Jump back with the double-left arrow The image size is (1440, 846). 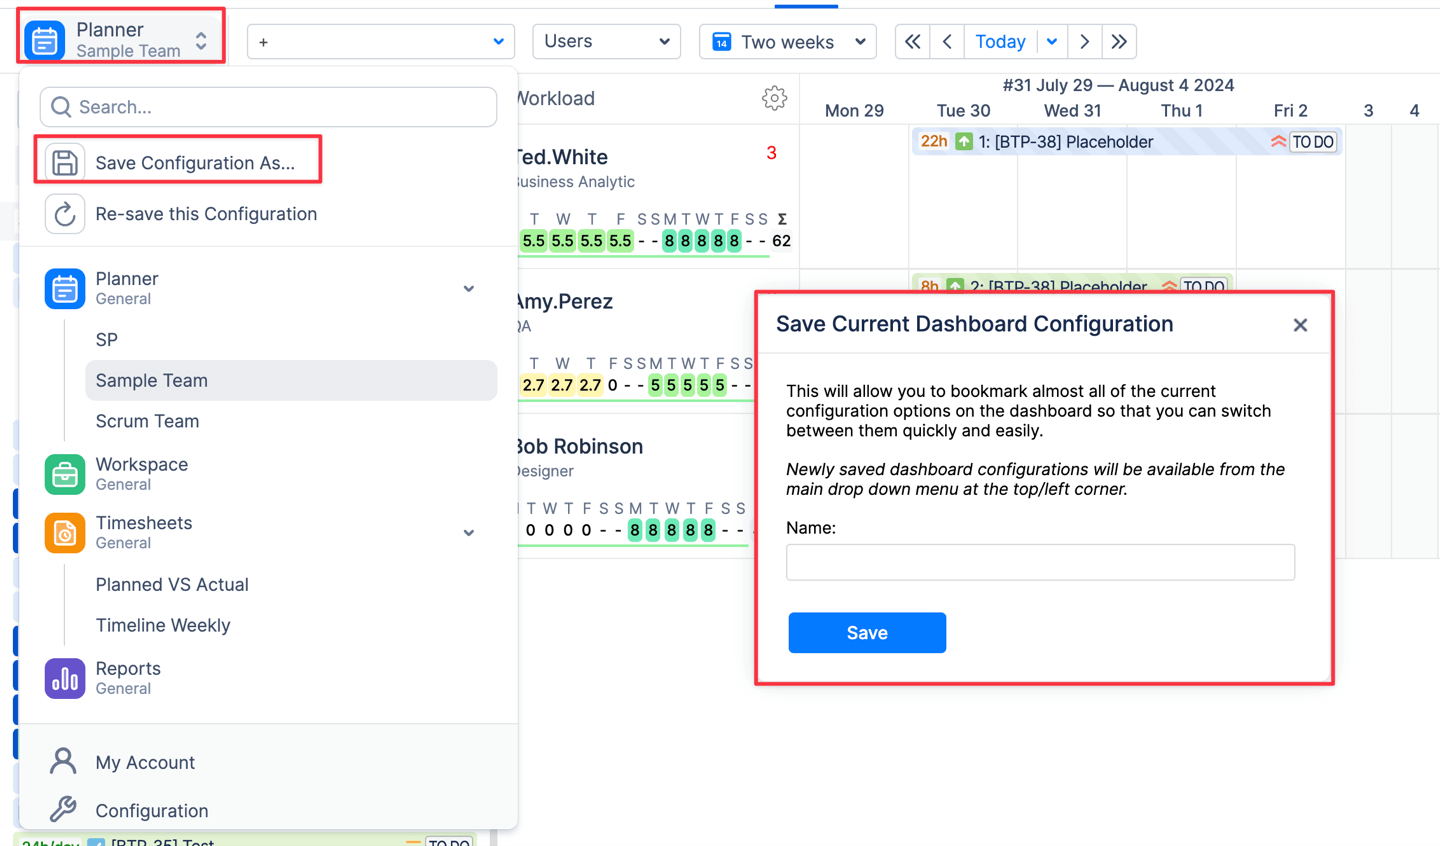coord(912,42)
